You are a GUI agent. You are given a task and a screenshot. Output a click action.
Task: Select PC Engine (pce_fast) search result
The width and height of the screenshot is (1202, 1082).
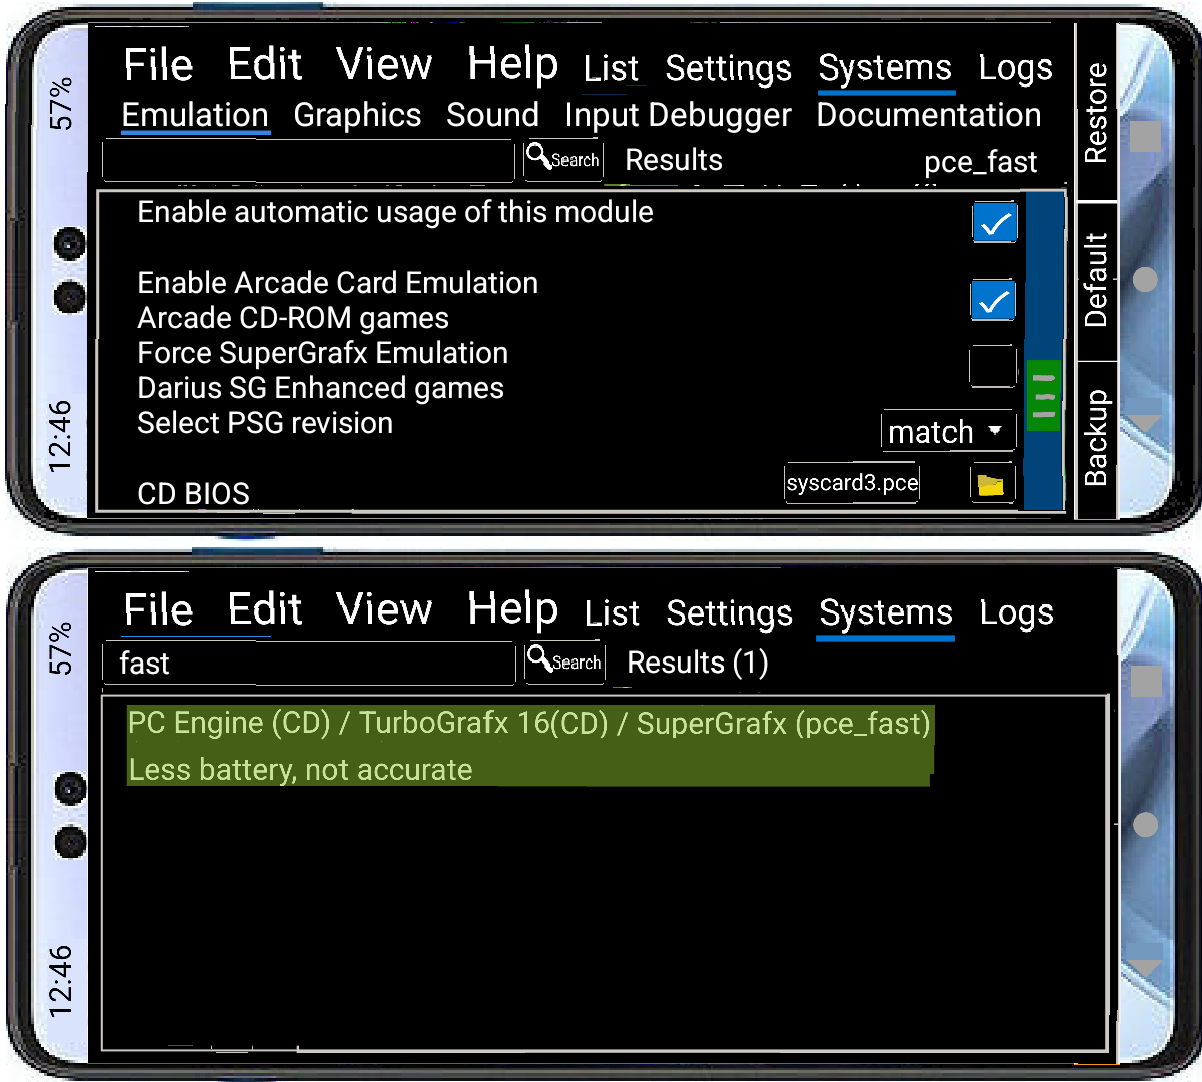pos(529,723)
